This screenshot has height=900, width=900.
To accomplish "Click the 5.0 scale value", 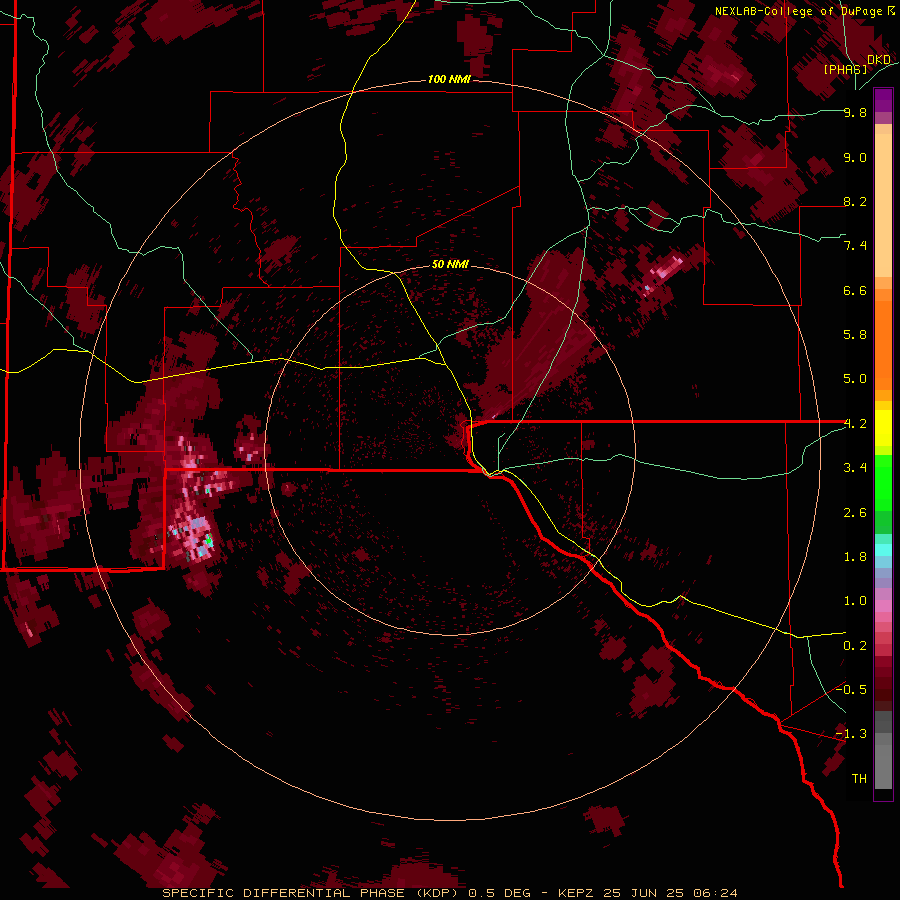I will (x=855, y=379).
